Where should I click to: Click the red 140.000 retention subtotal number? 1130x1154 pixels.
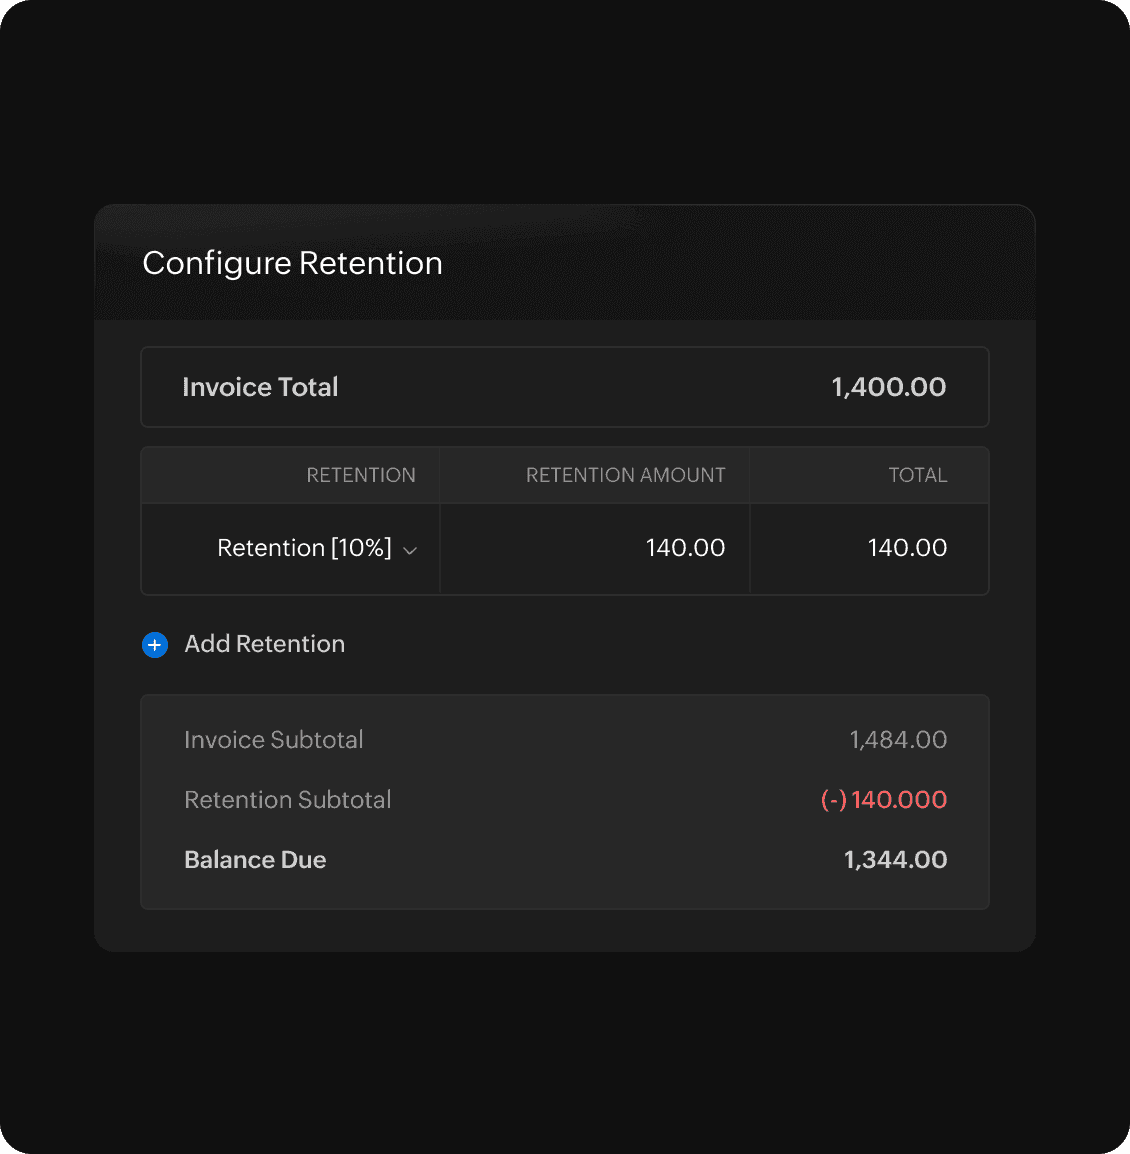coord(899,800)
